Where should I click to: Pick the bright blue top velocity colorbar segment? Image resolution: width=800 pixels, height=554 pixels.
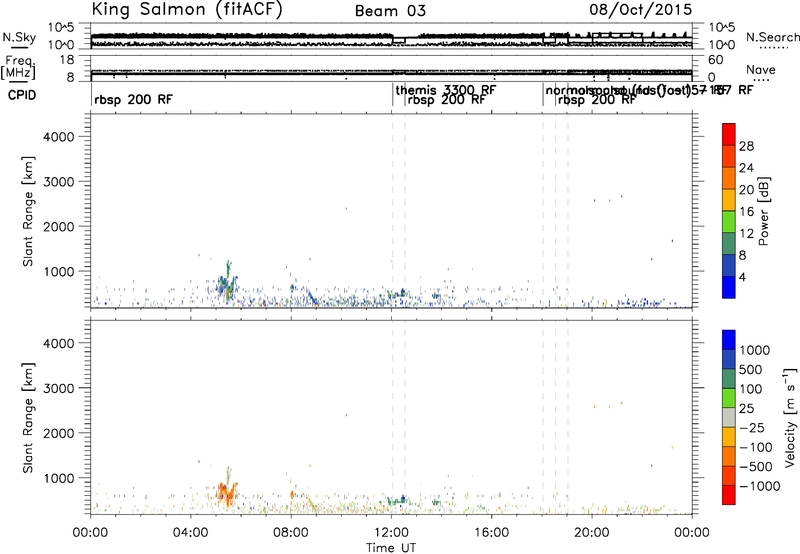(729, 340)
